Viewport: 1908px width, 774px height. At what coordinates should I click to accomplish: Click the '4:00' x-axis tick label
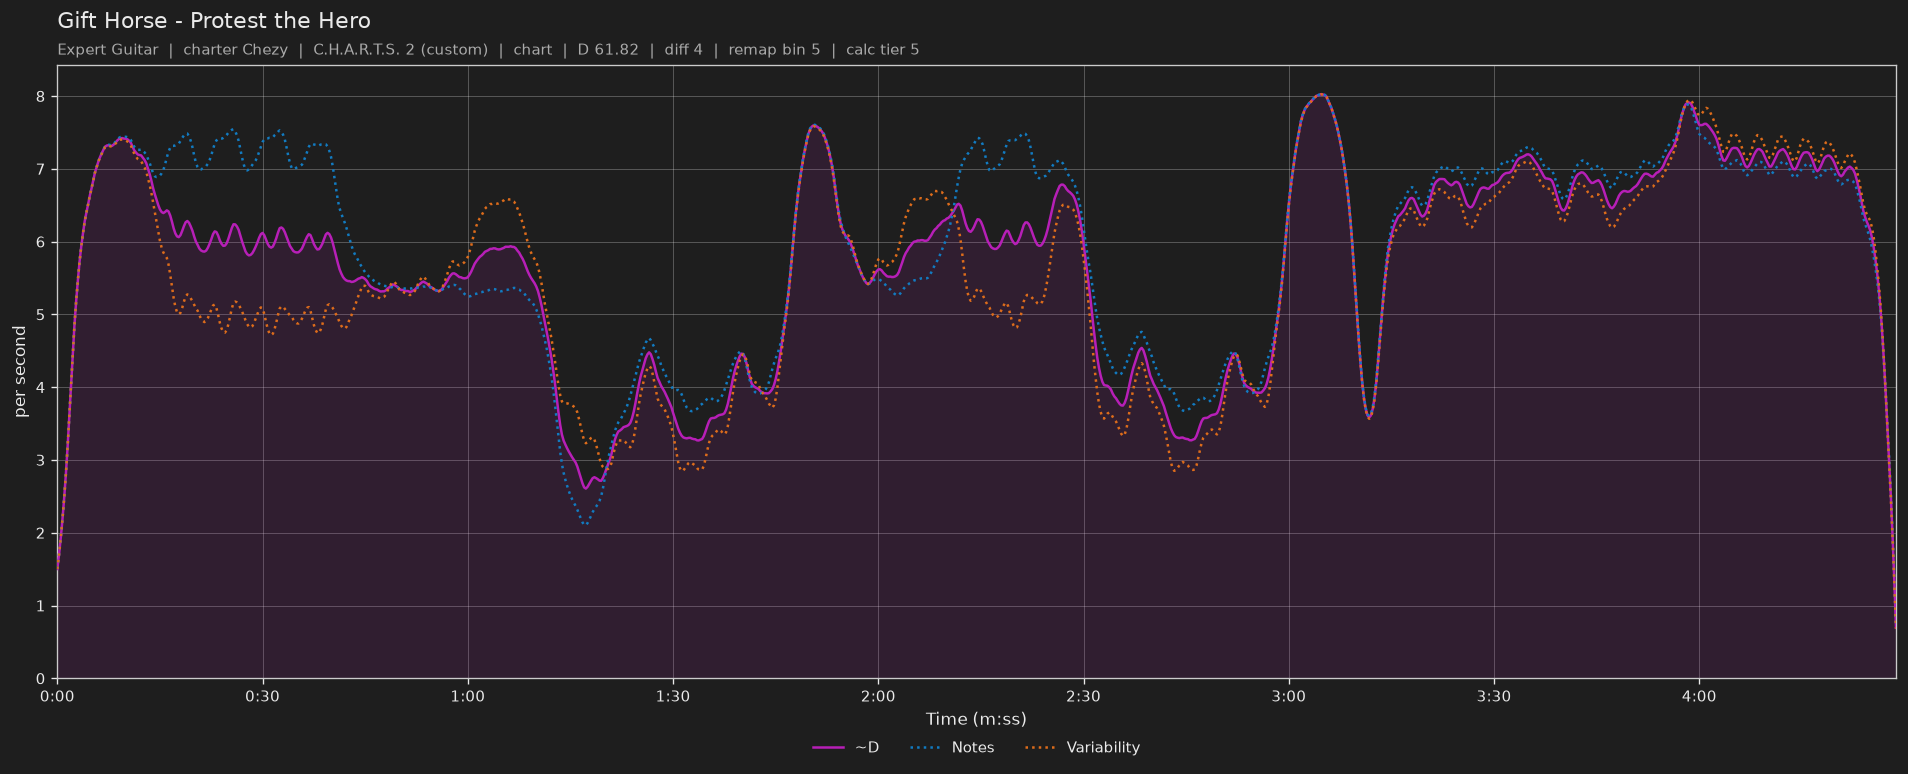coord(1699,697)
